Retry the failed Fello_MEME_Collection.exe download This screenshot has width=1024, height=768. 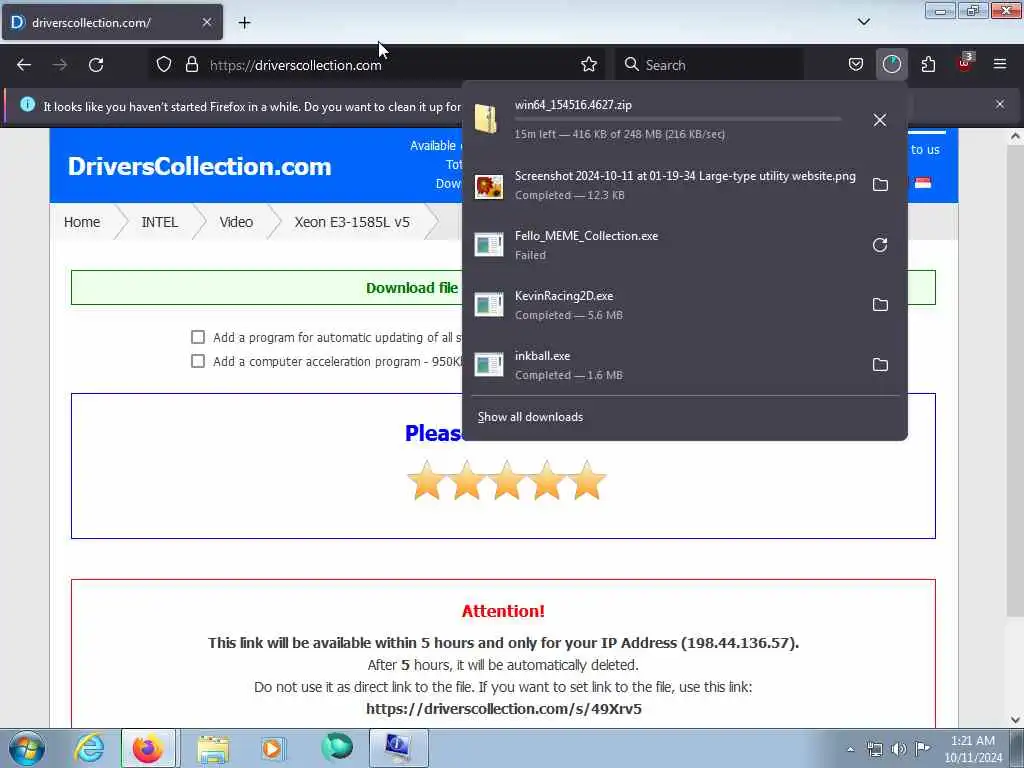point(880,245)
